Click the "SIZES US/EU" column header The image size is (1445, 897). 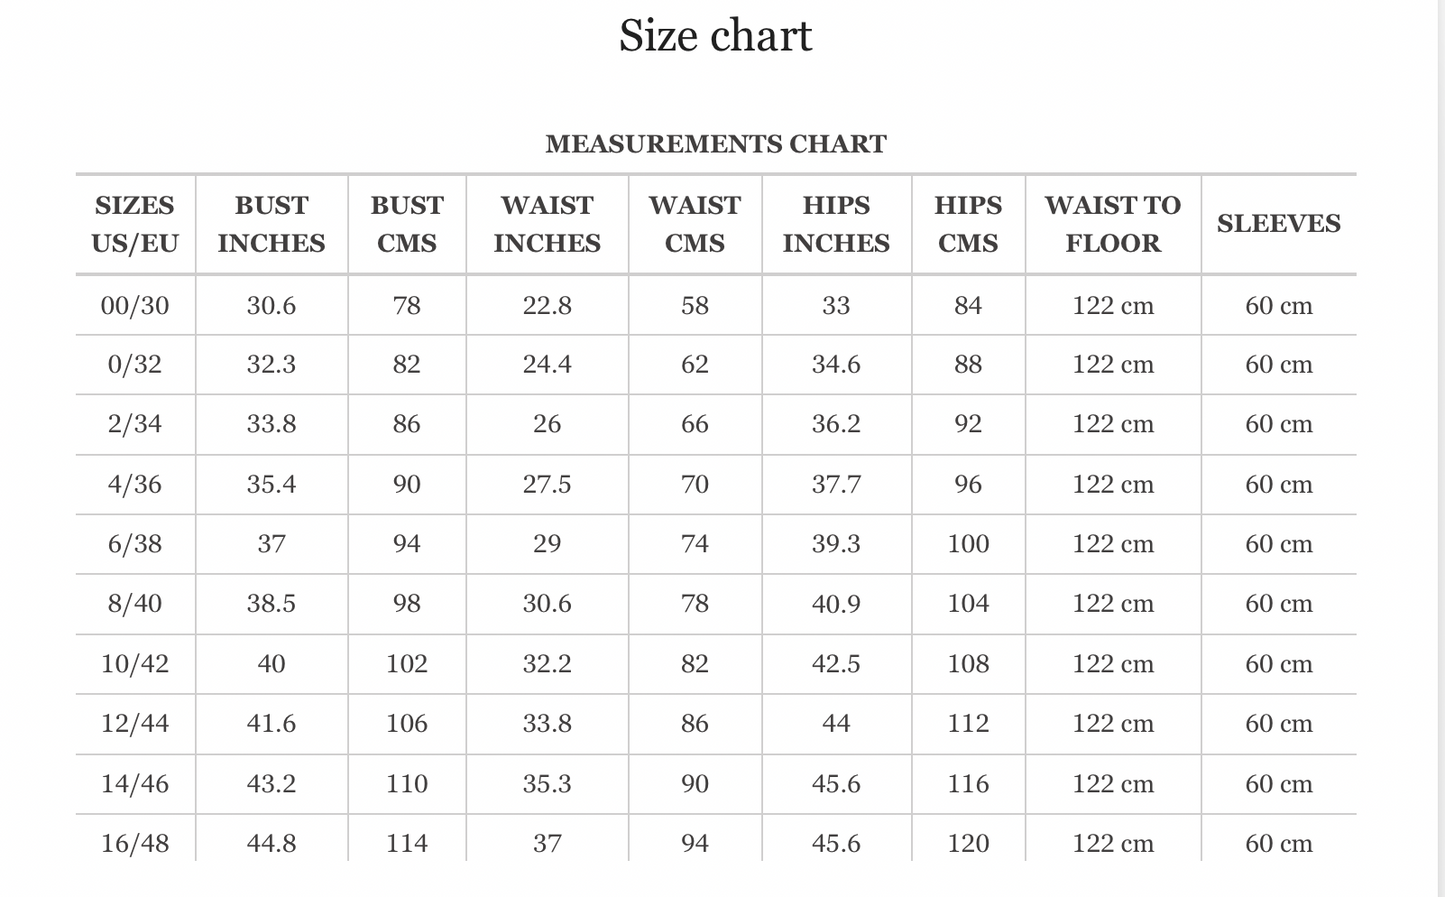(x=135, y=224)
